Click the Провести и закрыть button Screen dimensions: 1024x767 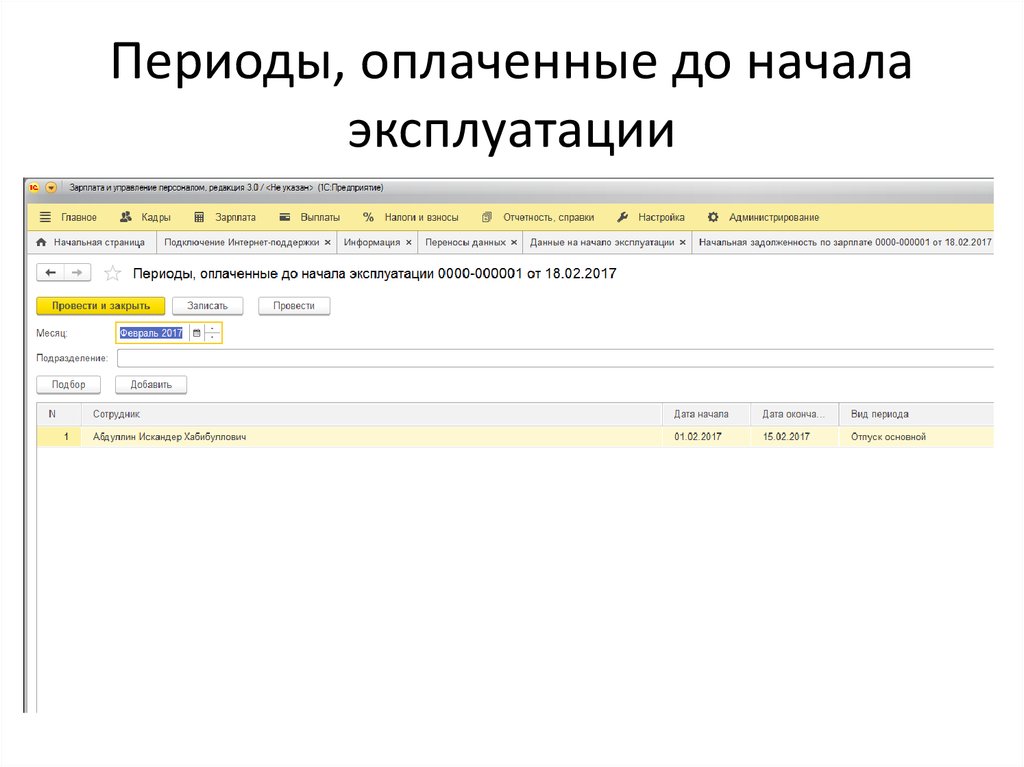coord(100,305)
